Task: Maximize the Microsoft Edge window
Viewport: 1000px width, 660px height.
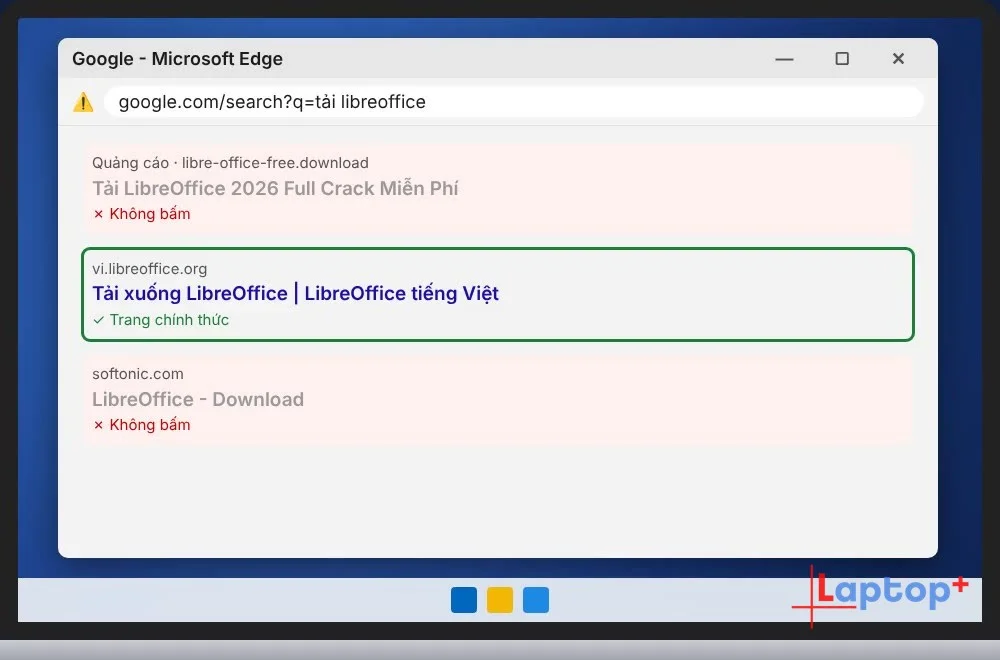Action: tap(842, 59)
